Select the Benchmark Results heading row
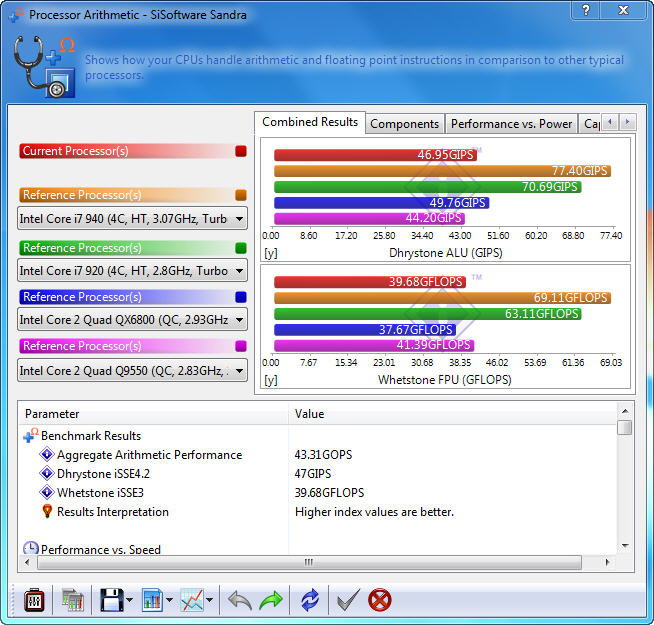The image size is (654, 625). click(x=317, y=436)
